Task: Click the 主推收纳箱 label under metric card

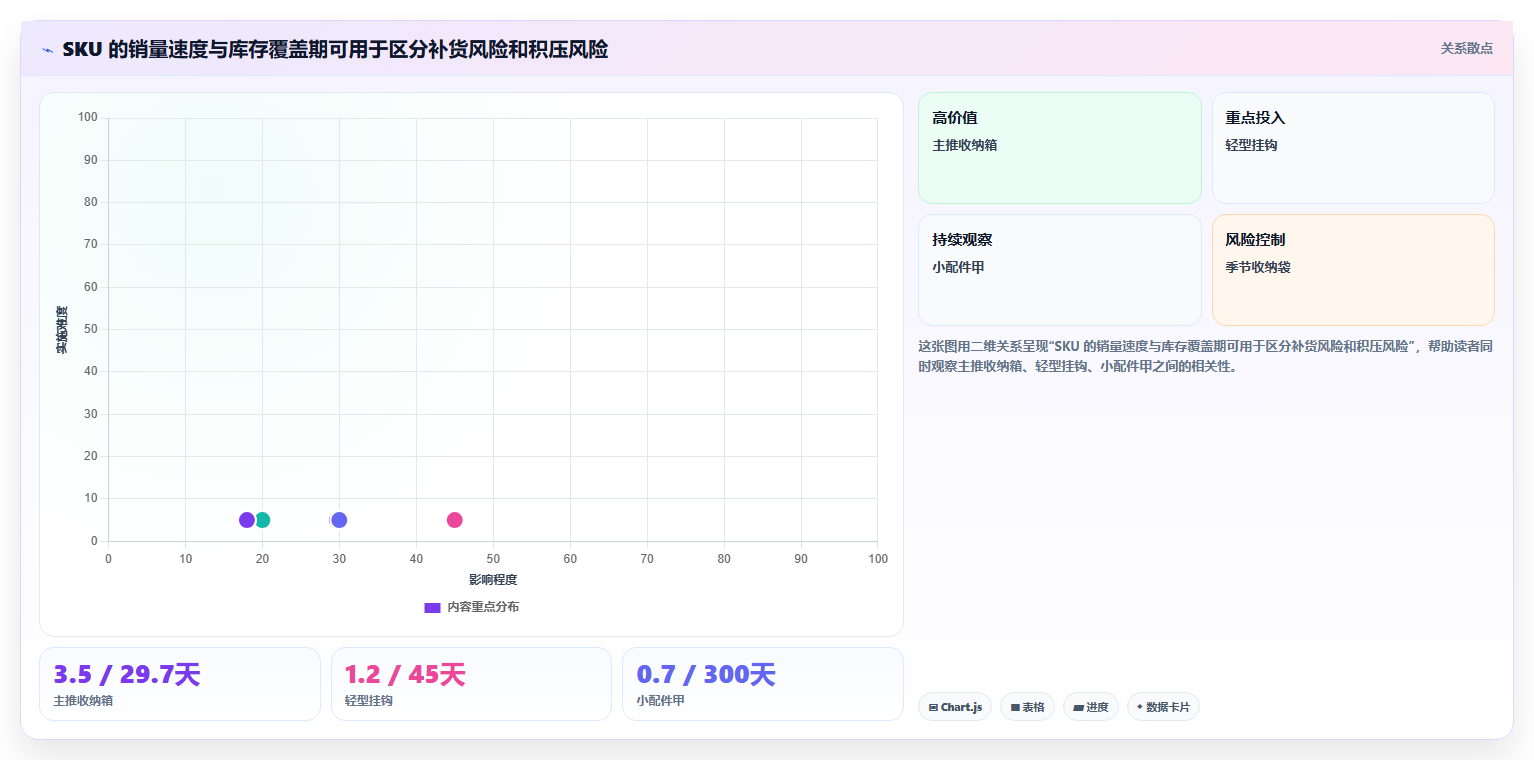Action: [x=83, y=701]
